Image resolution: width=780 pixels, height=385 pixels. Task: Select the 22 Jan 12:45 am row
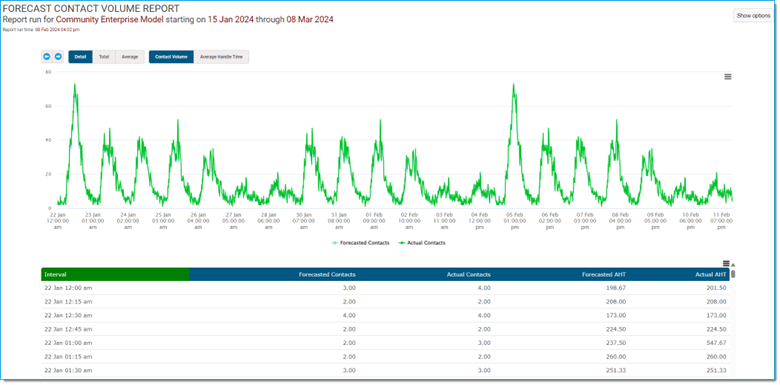(386, 329)
